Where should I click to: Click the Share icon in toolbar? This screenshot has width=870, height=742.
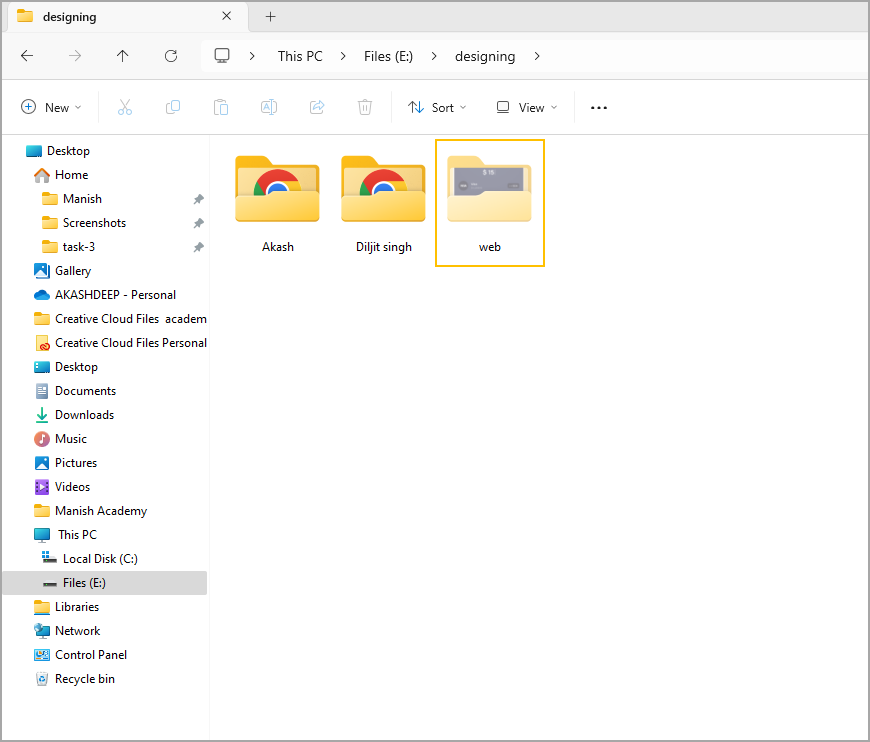317,107
